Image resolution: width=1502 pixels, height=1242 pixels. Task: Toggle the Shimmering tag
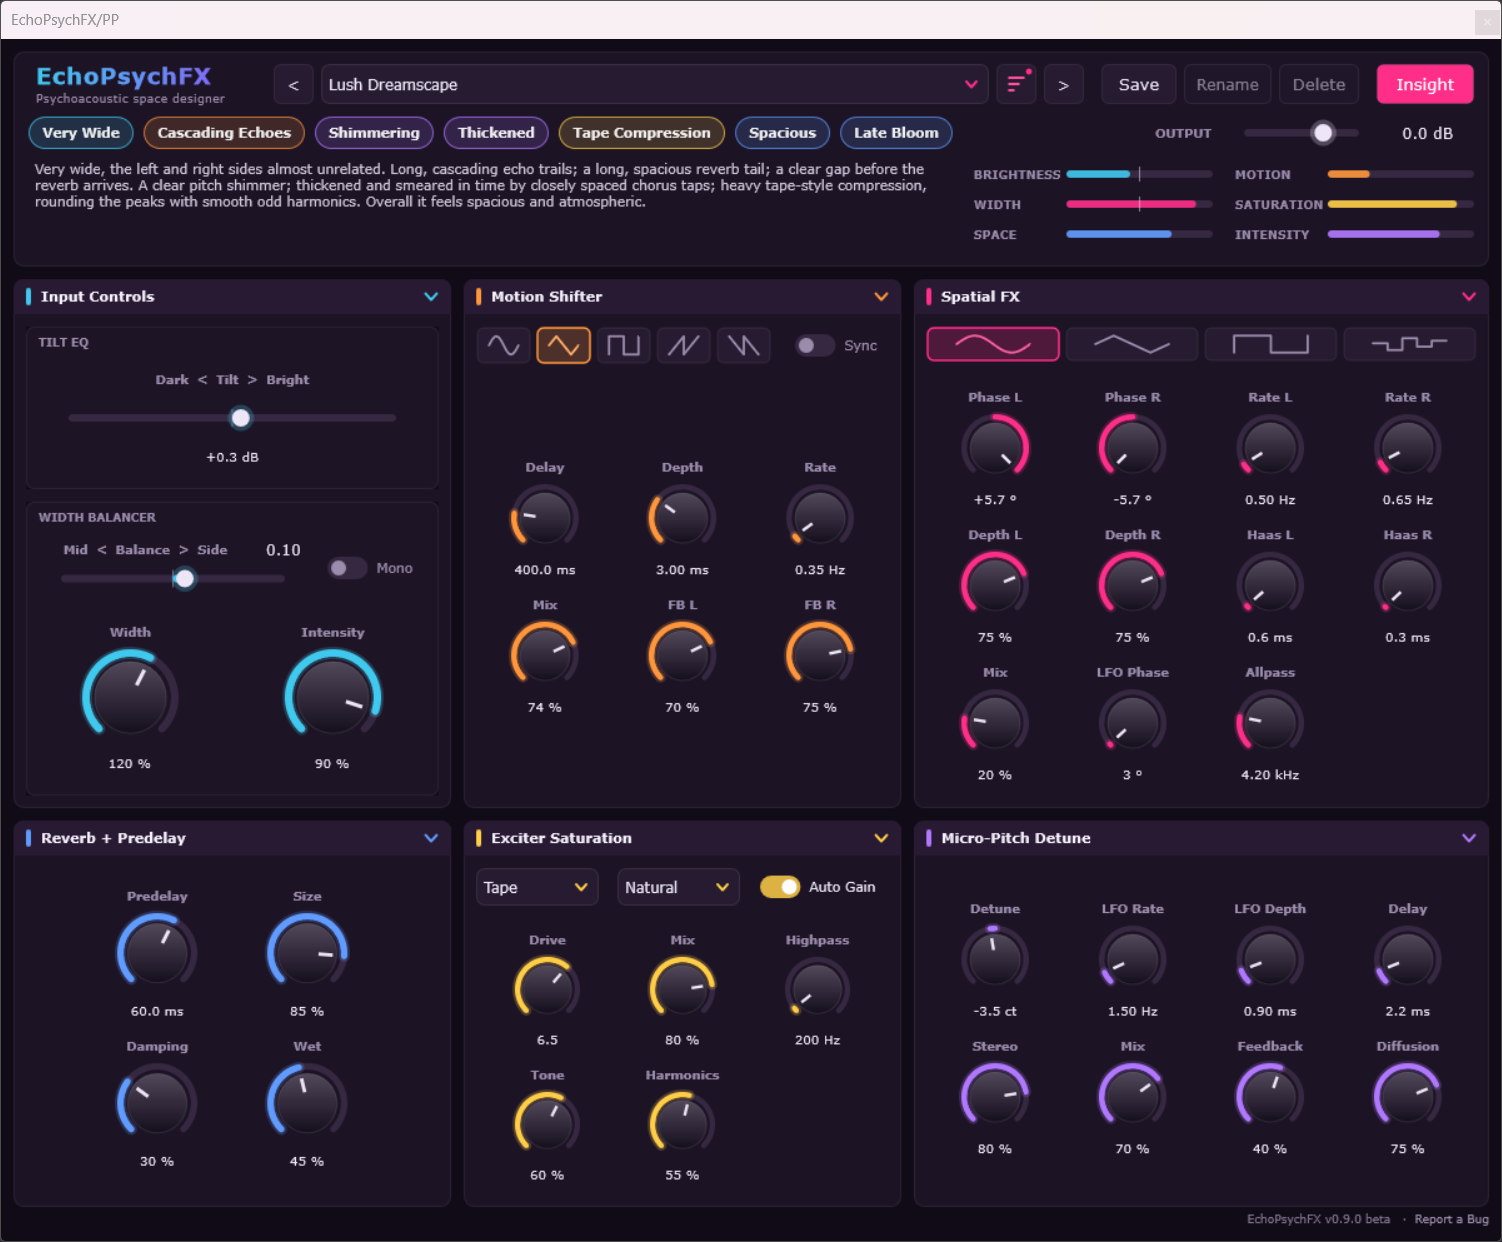click(374, 133)
